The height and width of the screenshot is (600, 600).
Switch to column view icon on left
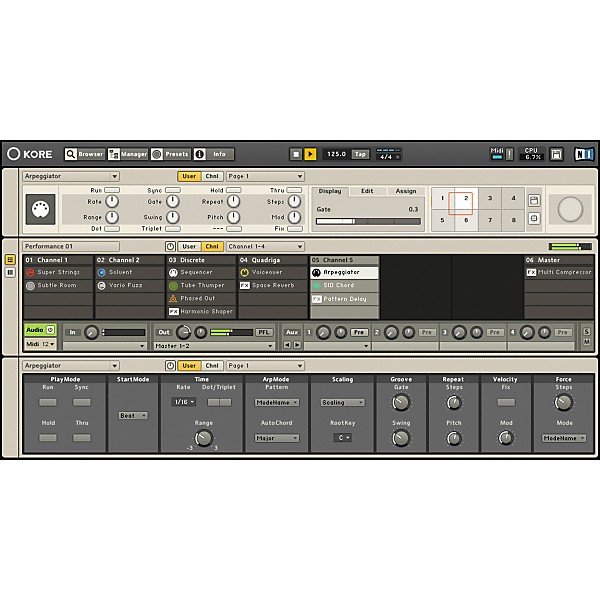10,273
